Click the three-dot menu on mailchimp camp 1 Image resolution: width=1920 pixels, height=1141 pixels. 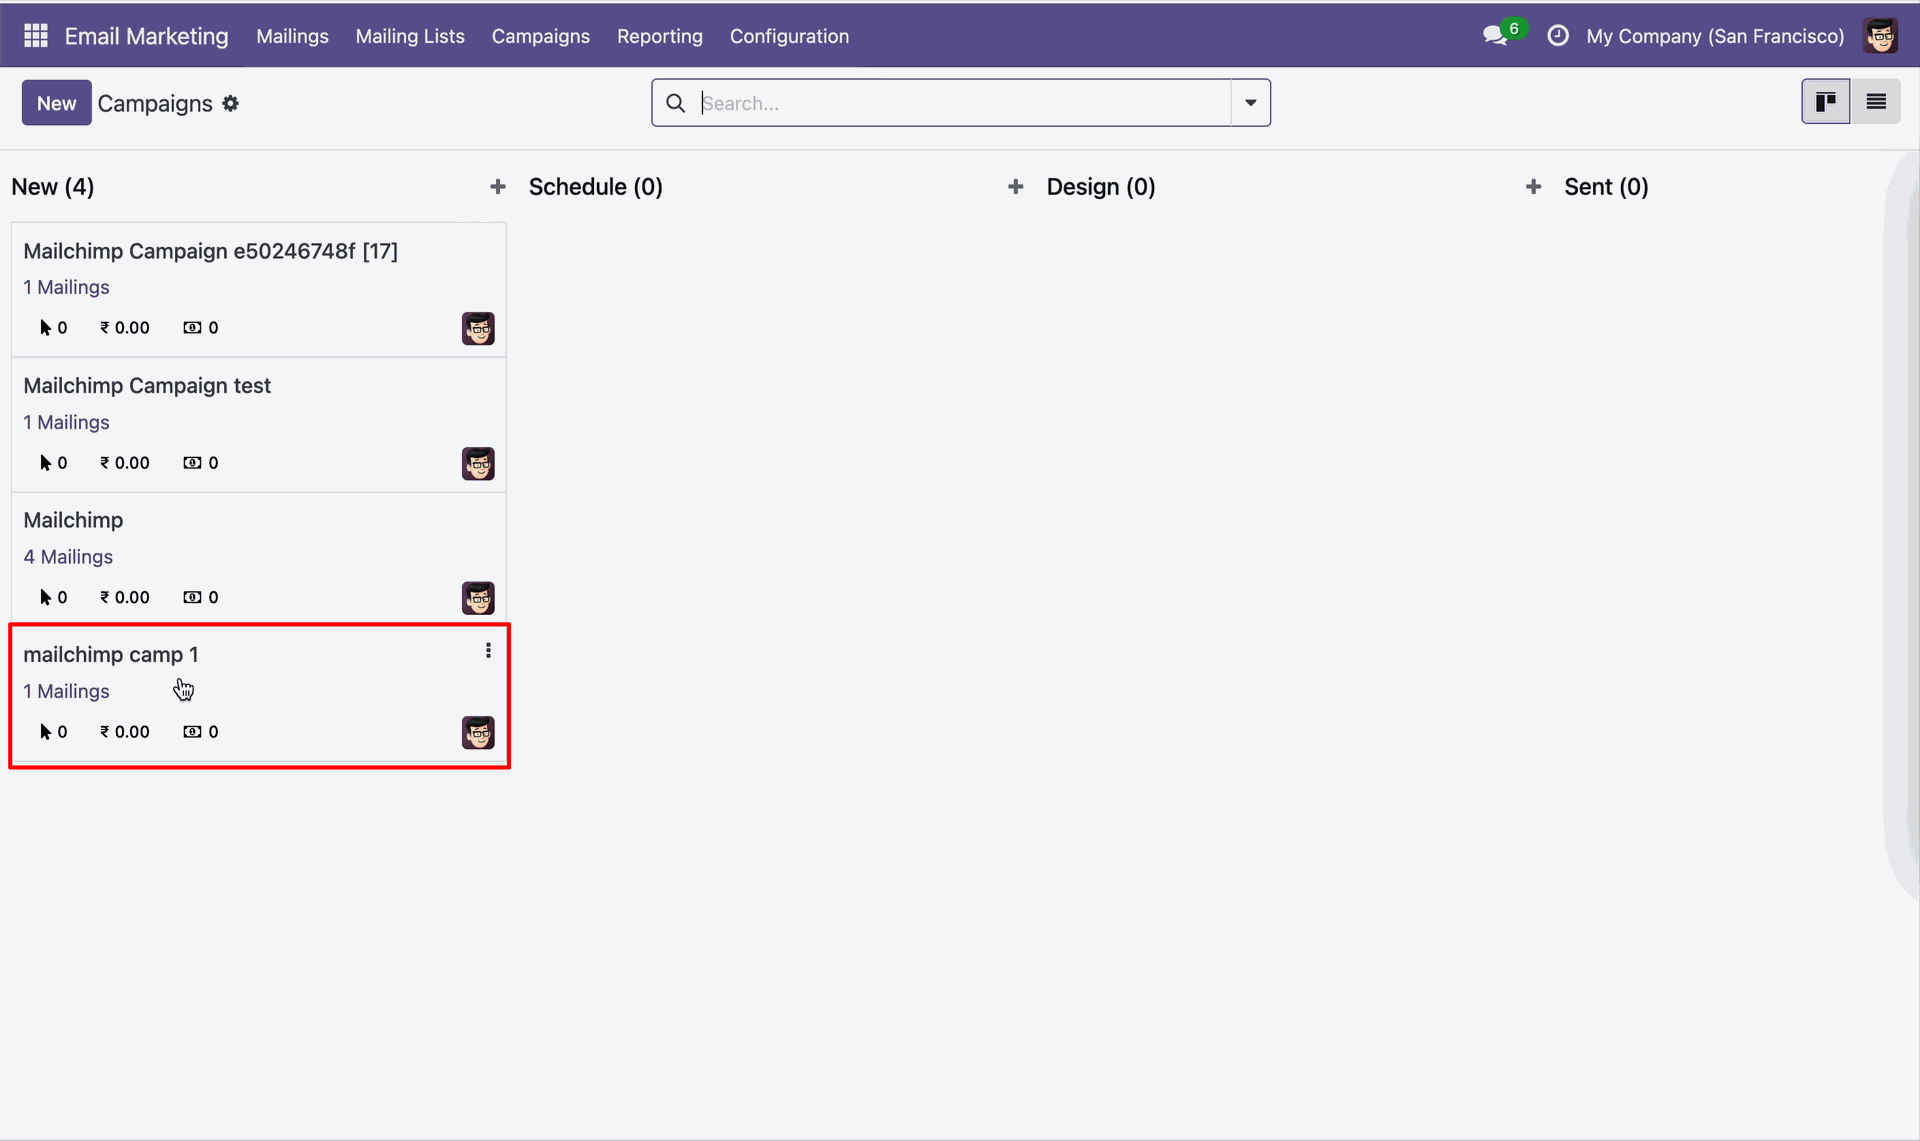pyautogui.click(x=488, y=651)
